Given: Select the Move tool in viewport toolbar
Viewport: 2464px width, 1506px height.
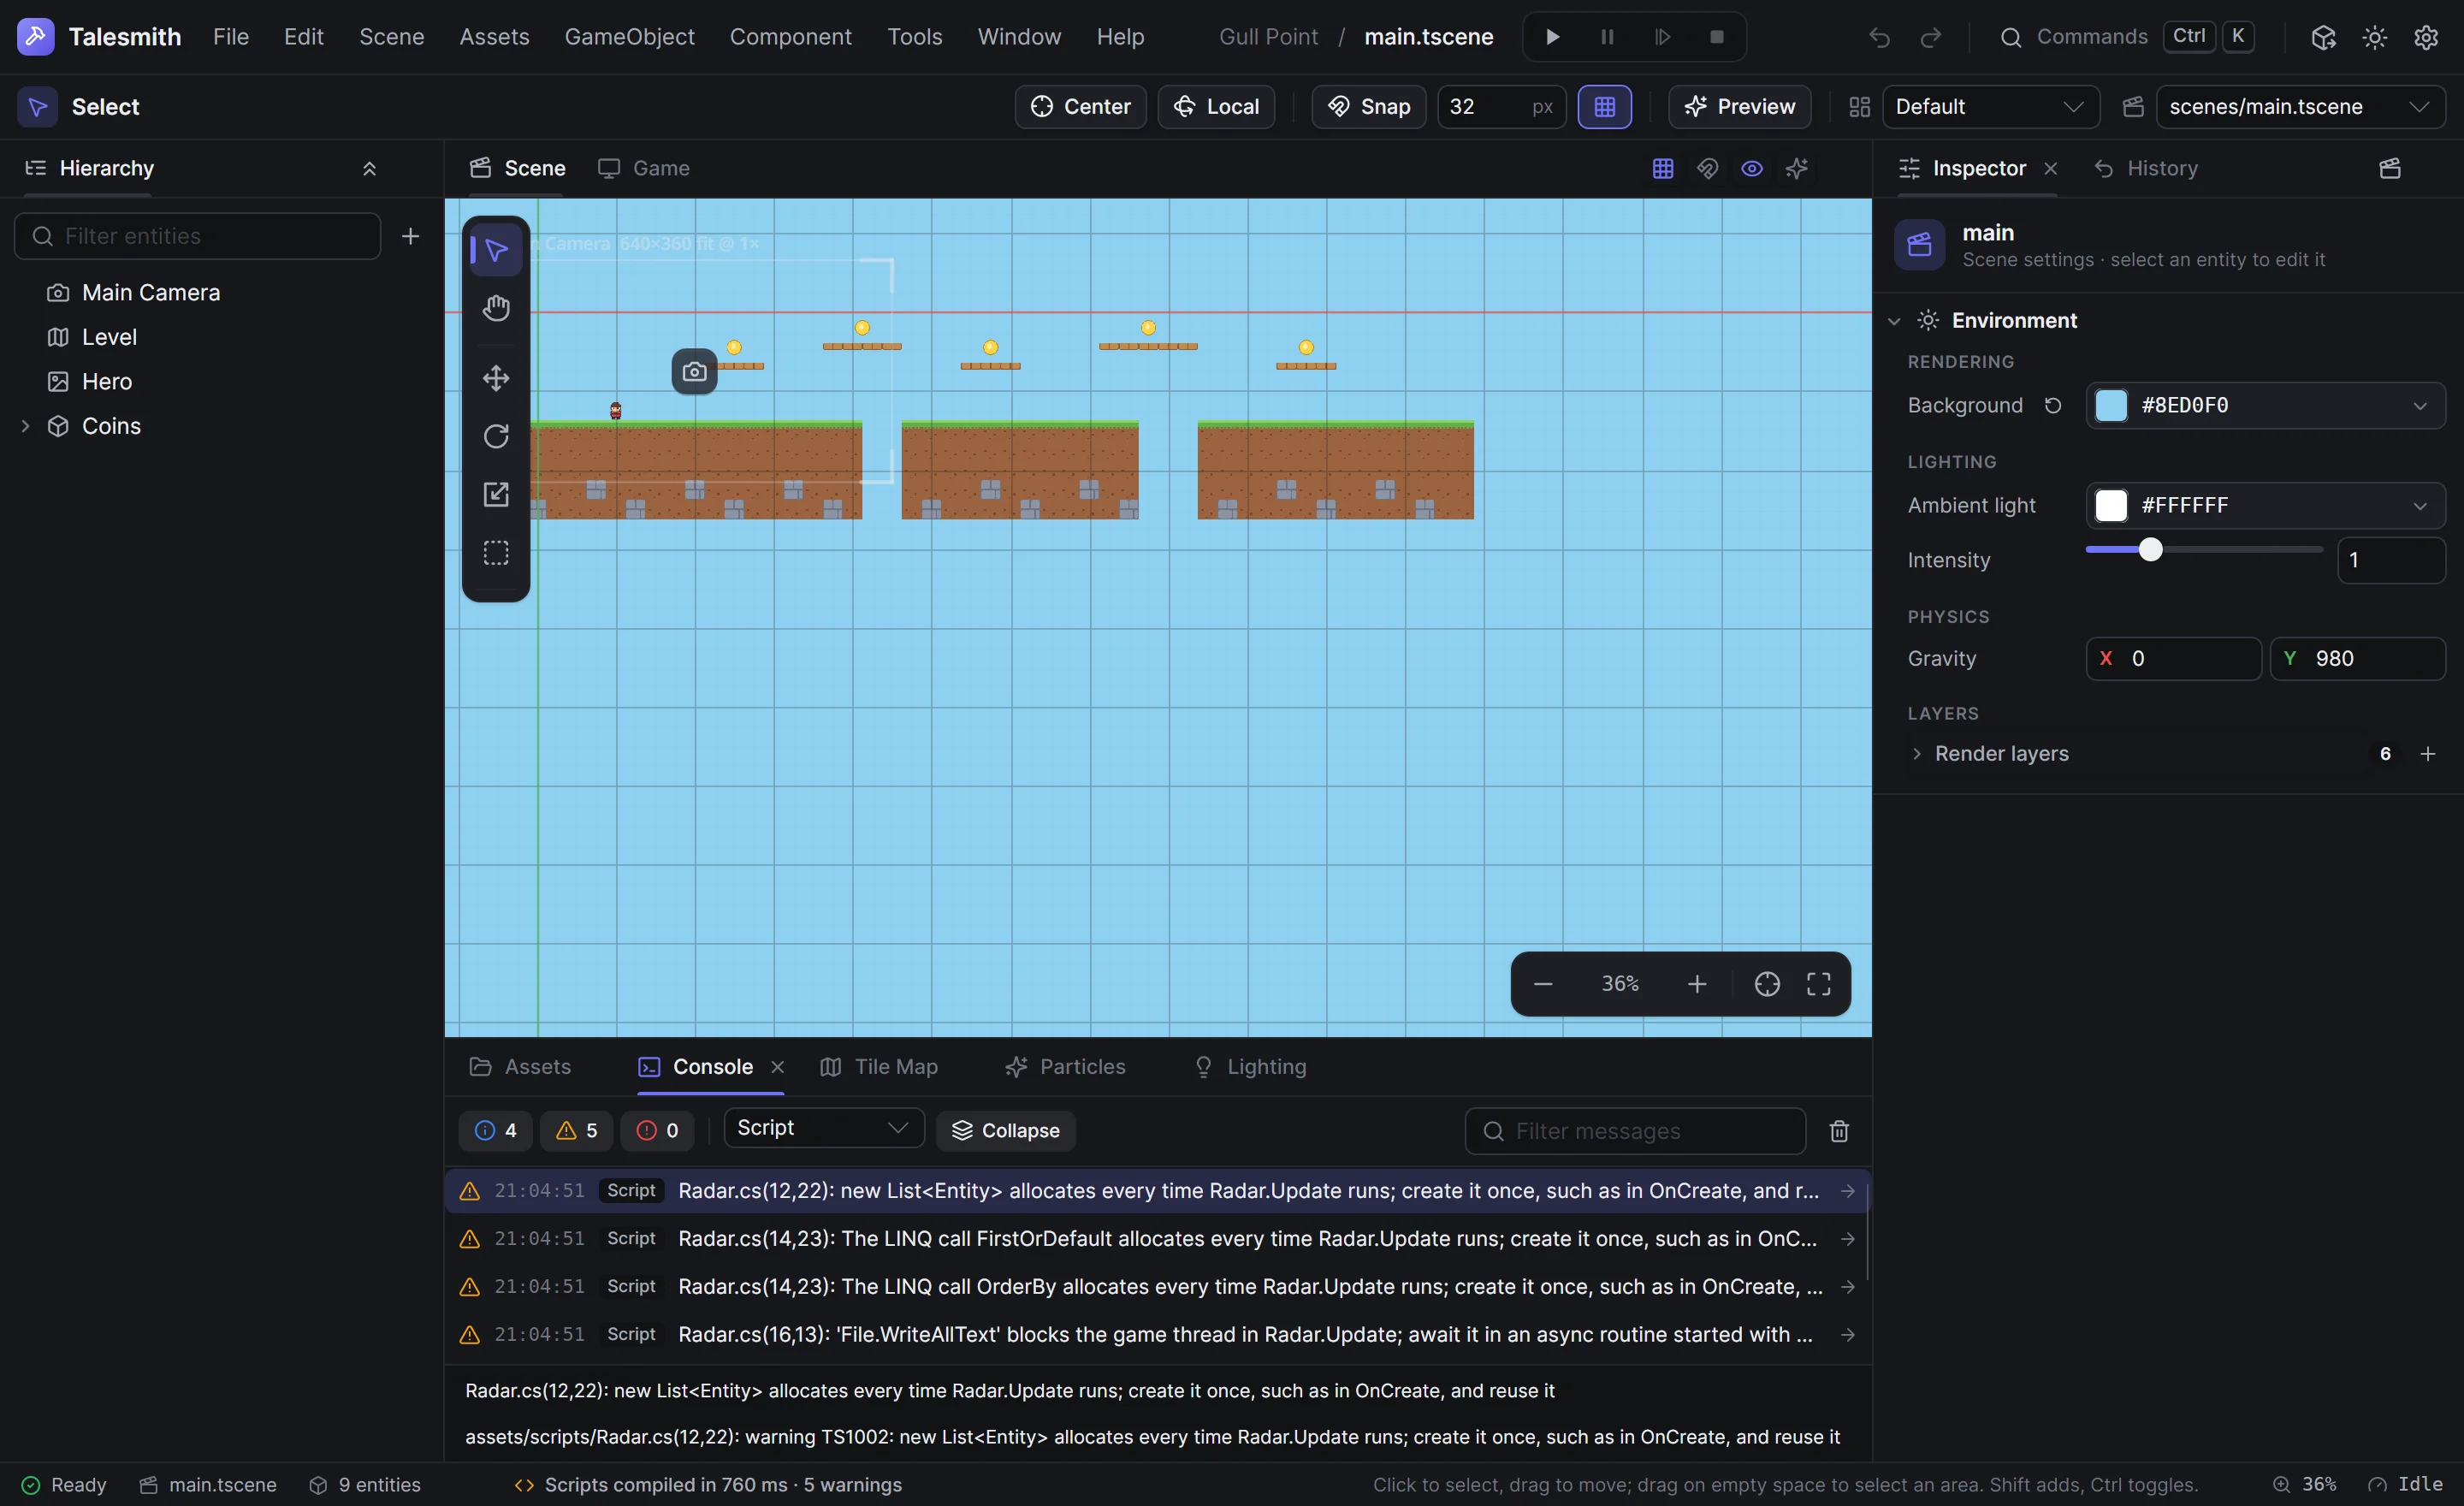Looking at the screenshot, I should 496,378.
